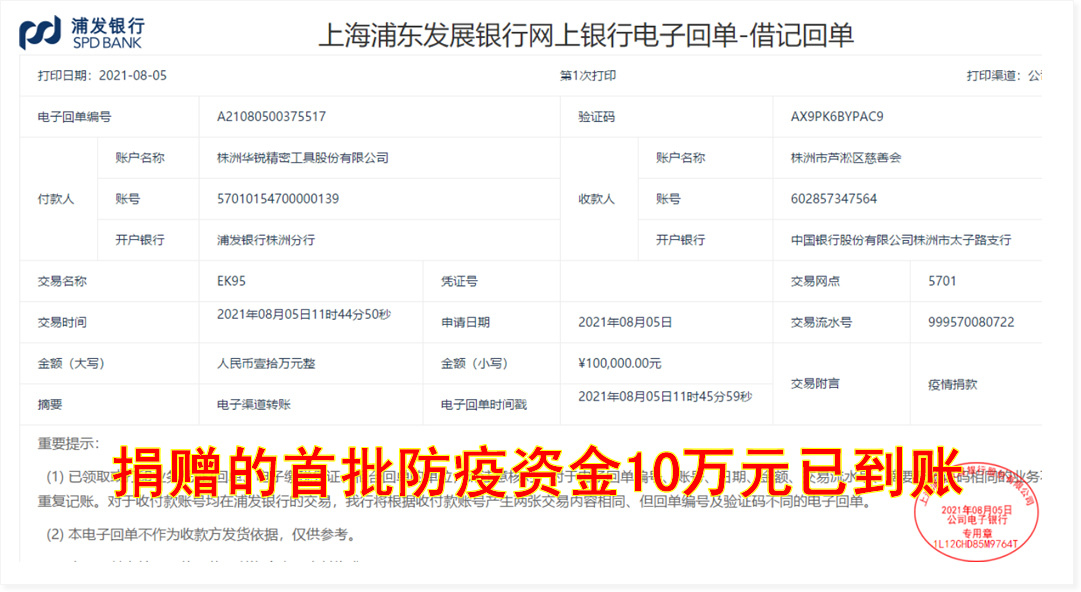
Task: Click the 验证码 label
Action: click(x=596, y=116)
